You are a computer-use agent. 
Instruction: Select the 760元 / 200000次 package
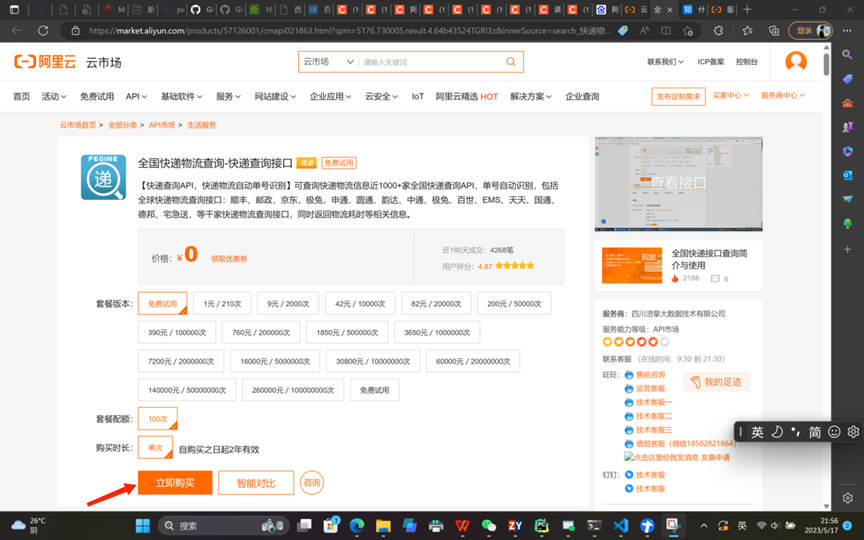[x=261, y=332]
